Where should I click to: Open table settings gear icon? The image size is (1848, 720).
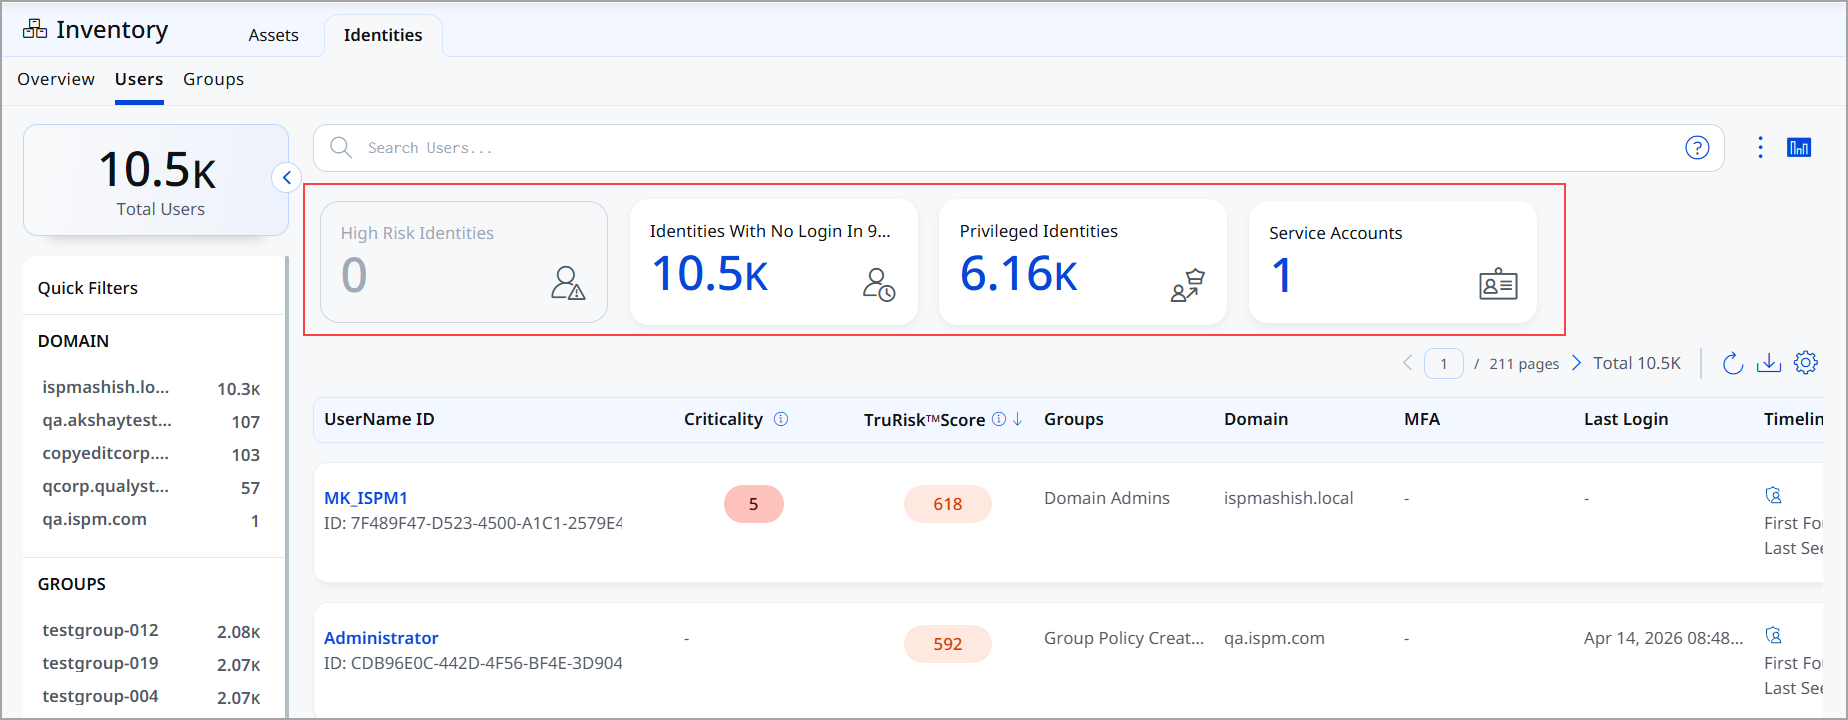[1805, 363]
